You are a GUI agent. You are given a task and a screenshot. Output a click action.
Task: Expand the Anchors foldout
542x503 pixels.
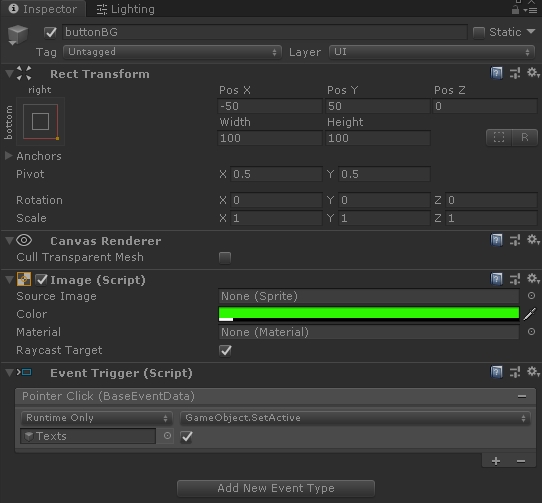(9, 156)
